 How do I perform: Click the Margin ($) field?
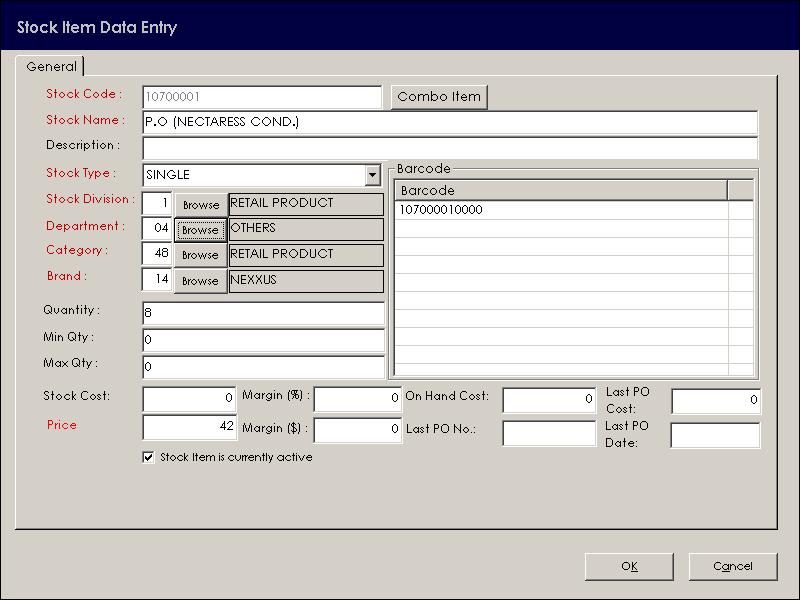(x=358, y=430)
